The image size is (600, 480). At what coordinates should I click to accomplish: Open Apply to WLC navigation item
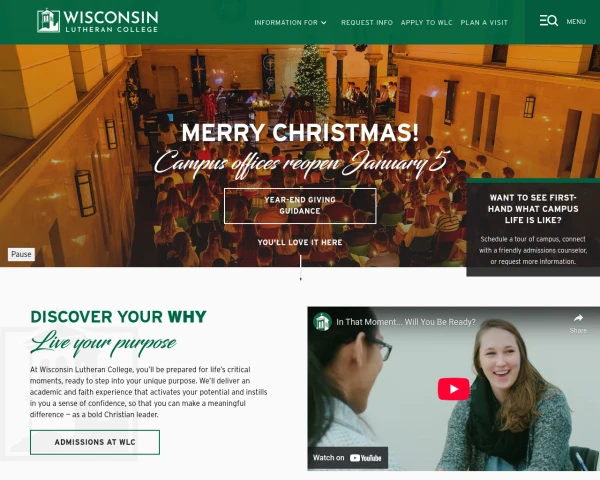pos(427,23)
